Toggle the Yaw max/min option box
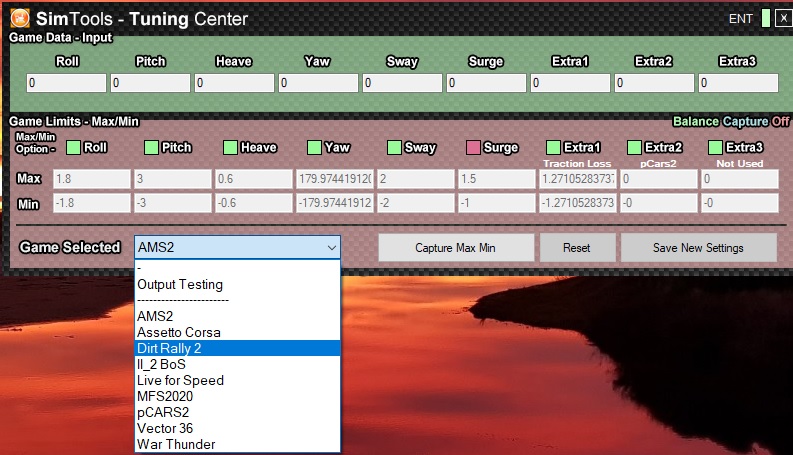This screenshot has height=455, width=793. point(314,148)
